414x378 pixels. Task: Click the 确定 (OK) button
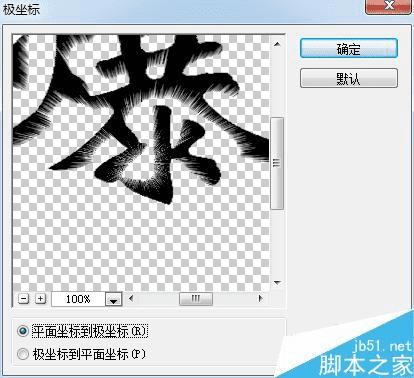tap(349, 49)
